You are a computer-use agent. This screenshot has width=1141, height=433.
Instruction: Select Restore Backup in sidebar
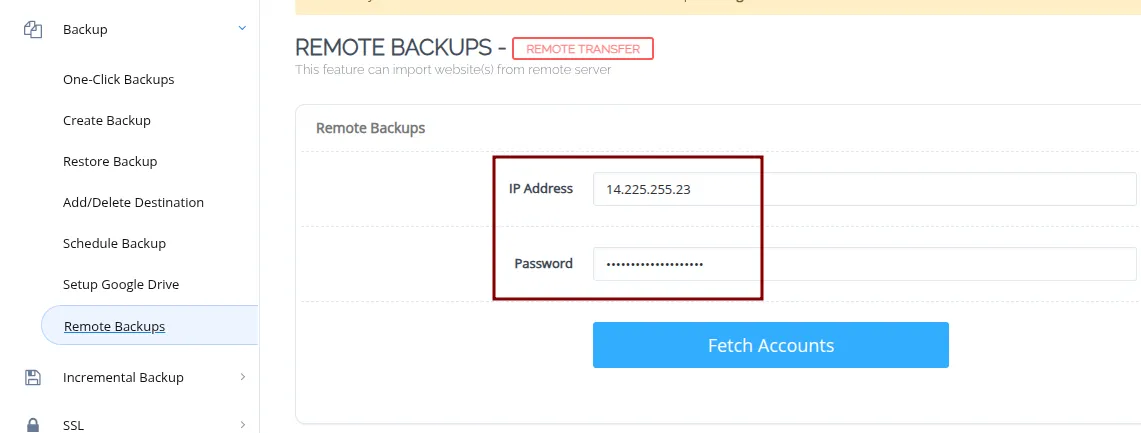pos(110,162)
